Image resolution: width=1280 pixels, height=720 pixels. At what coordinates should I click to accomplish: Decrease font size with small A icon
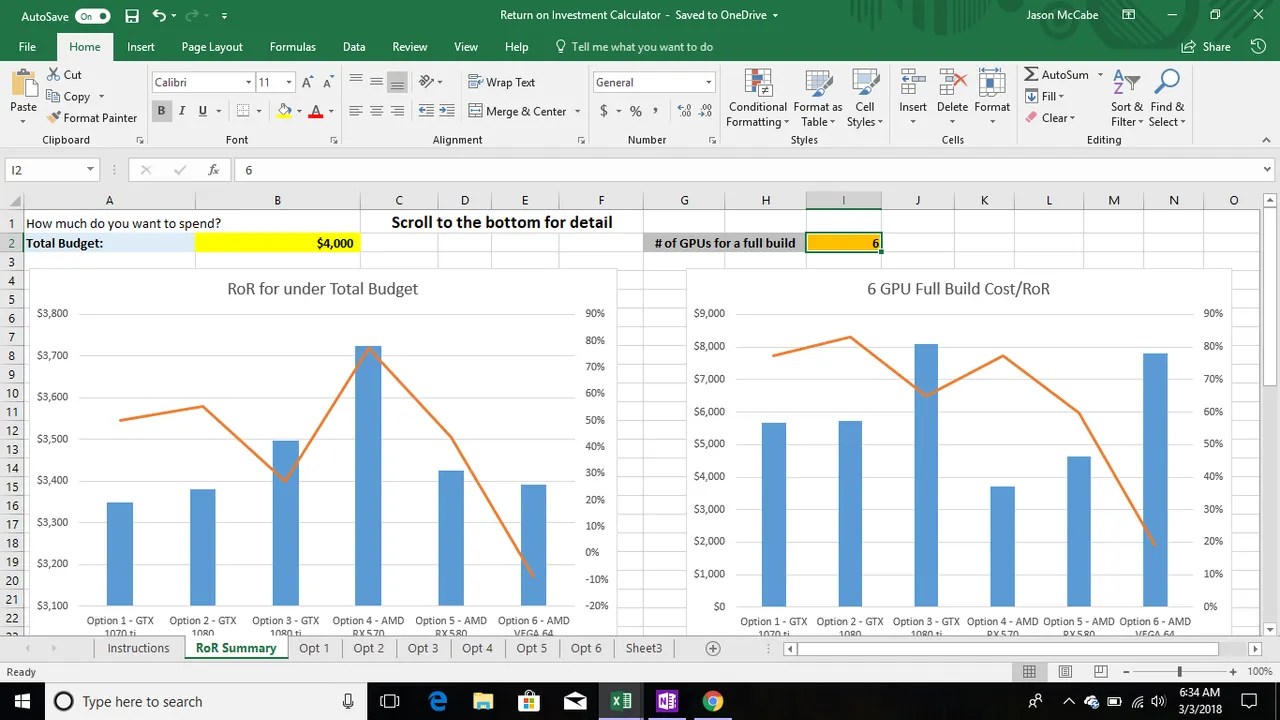327,82
